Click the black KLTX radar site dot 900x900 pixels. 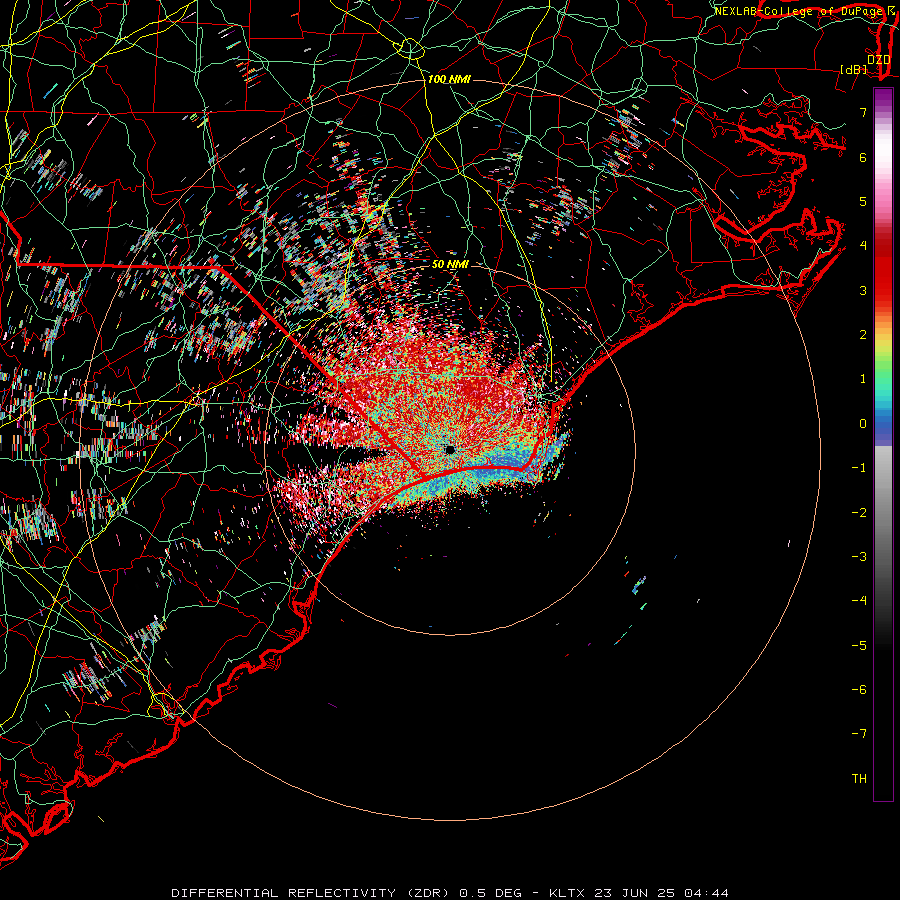tap(450, 449)
